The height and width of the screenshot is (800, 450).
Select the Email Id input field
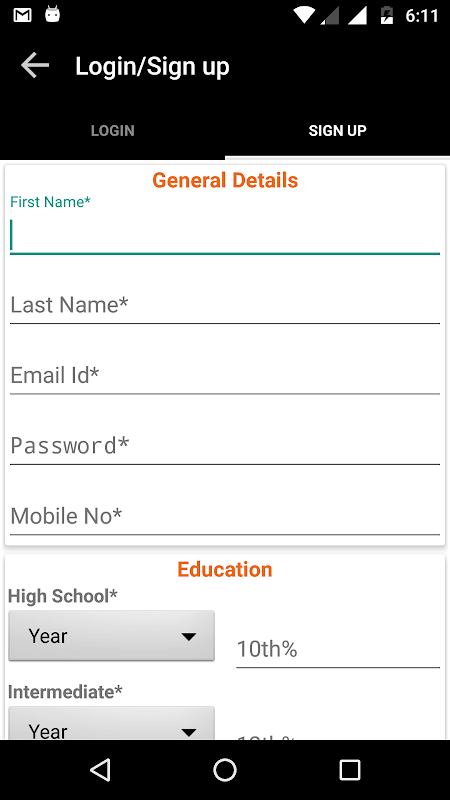point(225,376)
